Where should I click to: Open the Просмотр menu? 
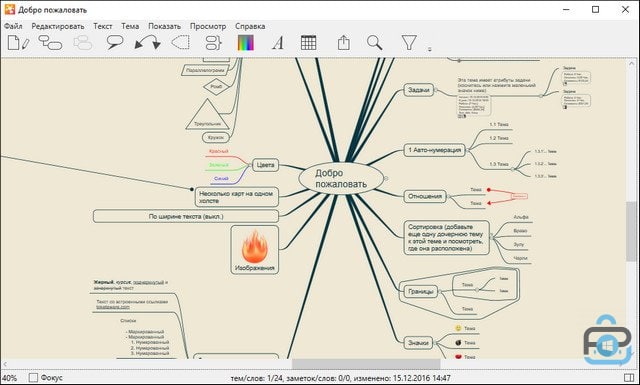click(208, 26)
